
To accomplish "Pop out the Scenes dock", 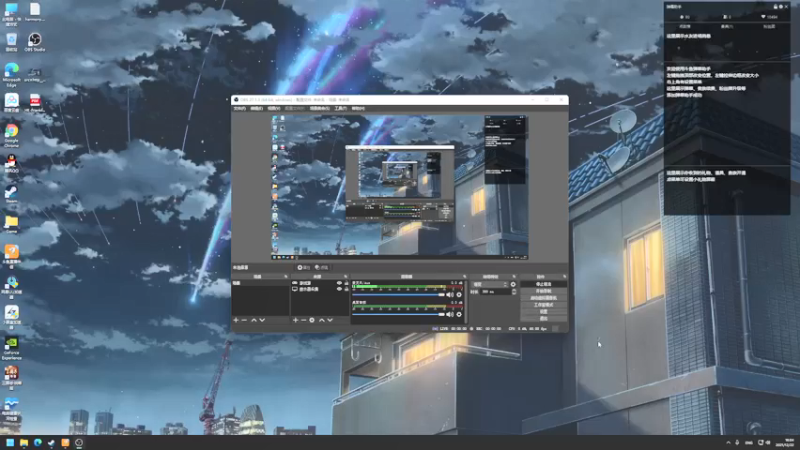I will pos(286,277).
